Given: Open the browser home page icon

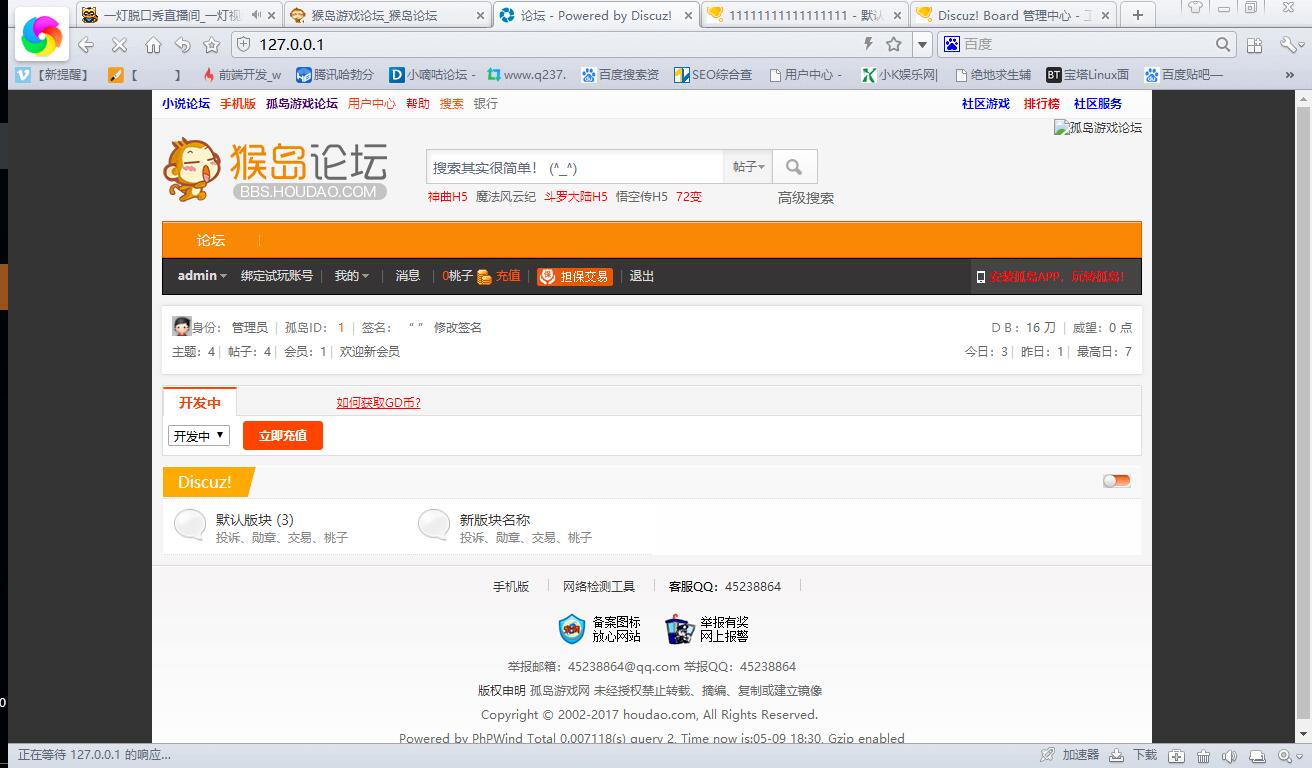Looking at the screenshot, I should (153, 45).
